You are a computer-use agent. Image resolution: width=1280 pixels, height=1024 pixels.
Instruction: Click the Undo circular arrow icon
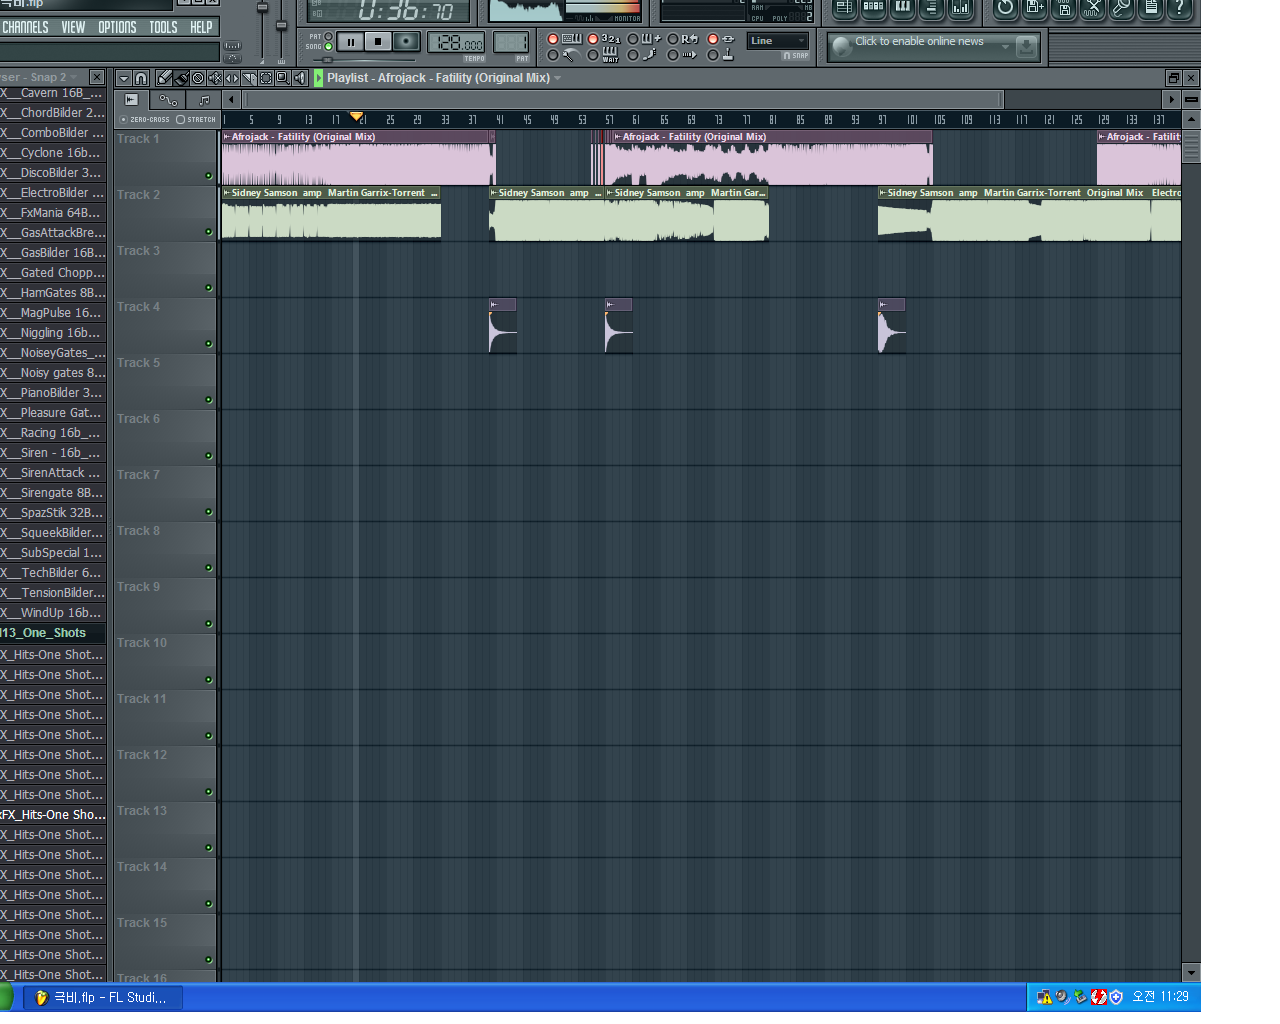(1005, 7)
